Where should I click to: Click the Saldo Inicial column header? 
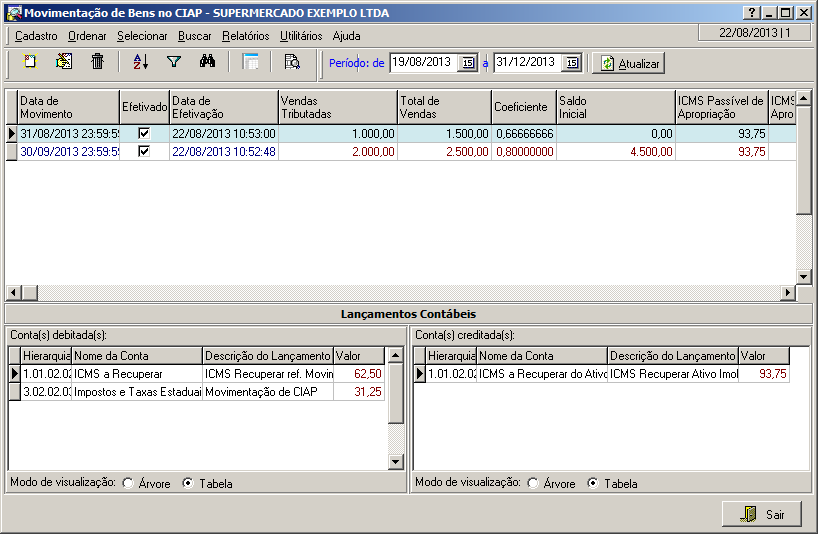point(615,107)
